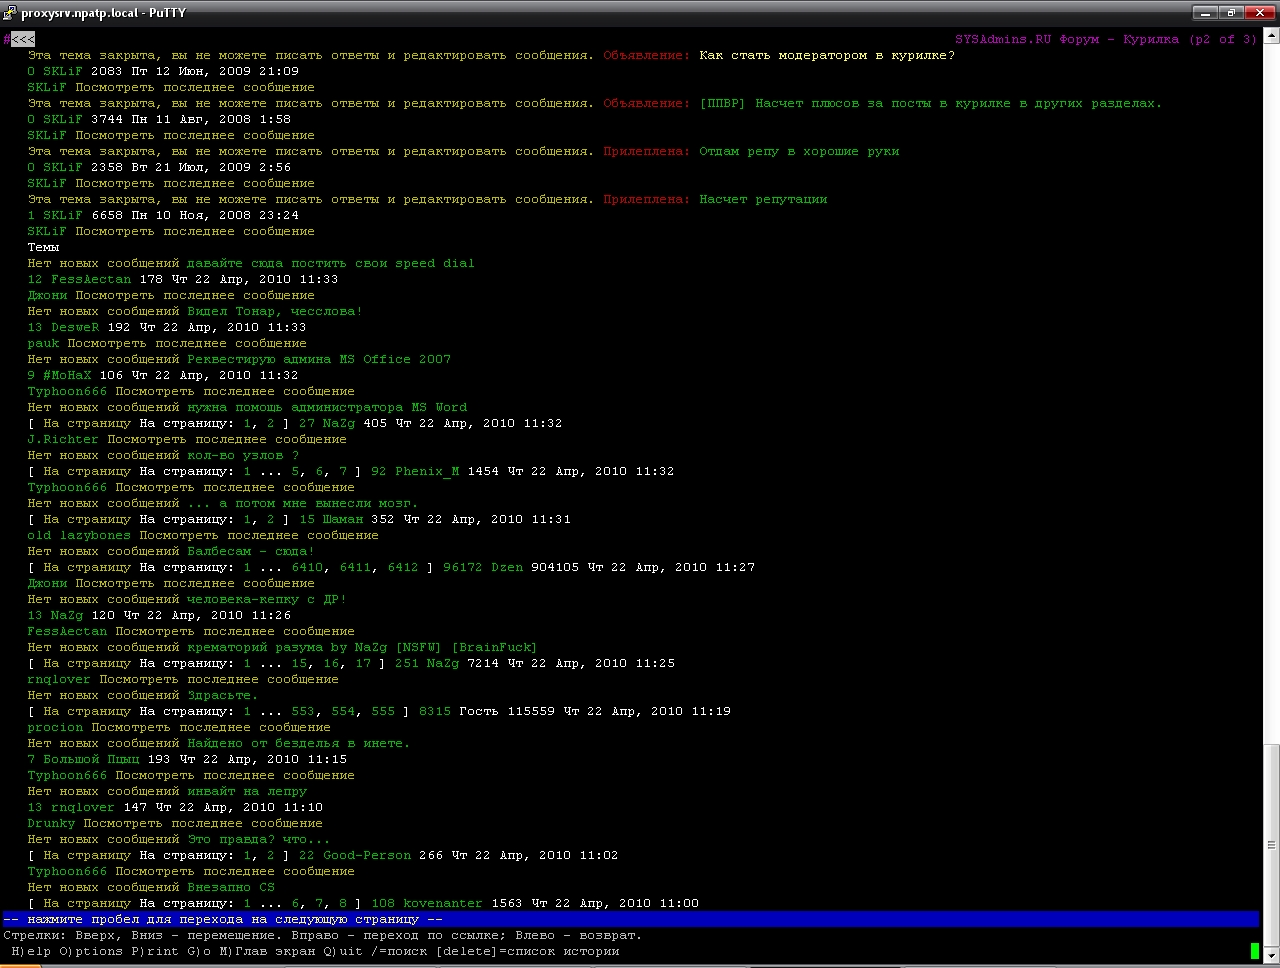
Task: Open user profile Good-Person
Action: (367, 855)
